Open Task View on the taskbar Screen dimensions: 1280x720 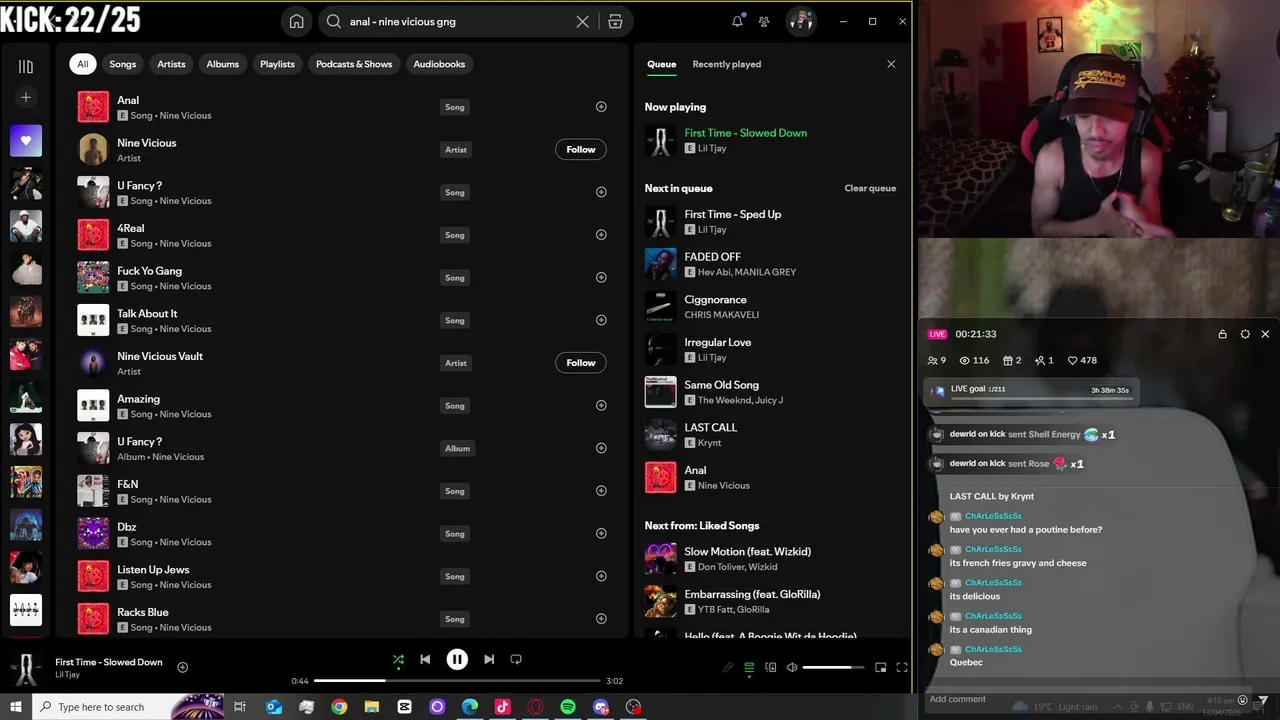pos(240,707)
